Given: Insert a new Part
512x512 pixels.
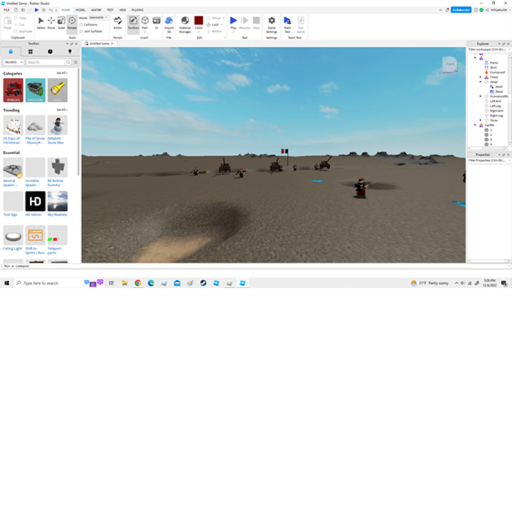Looking at the screenshot, I should click(x=145, y=23).
